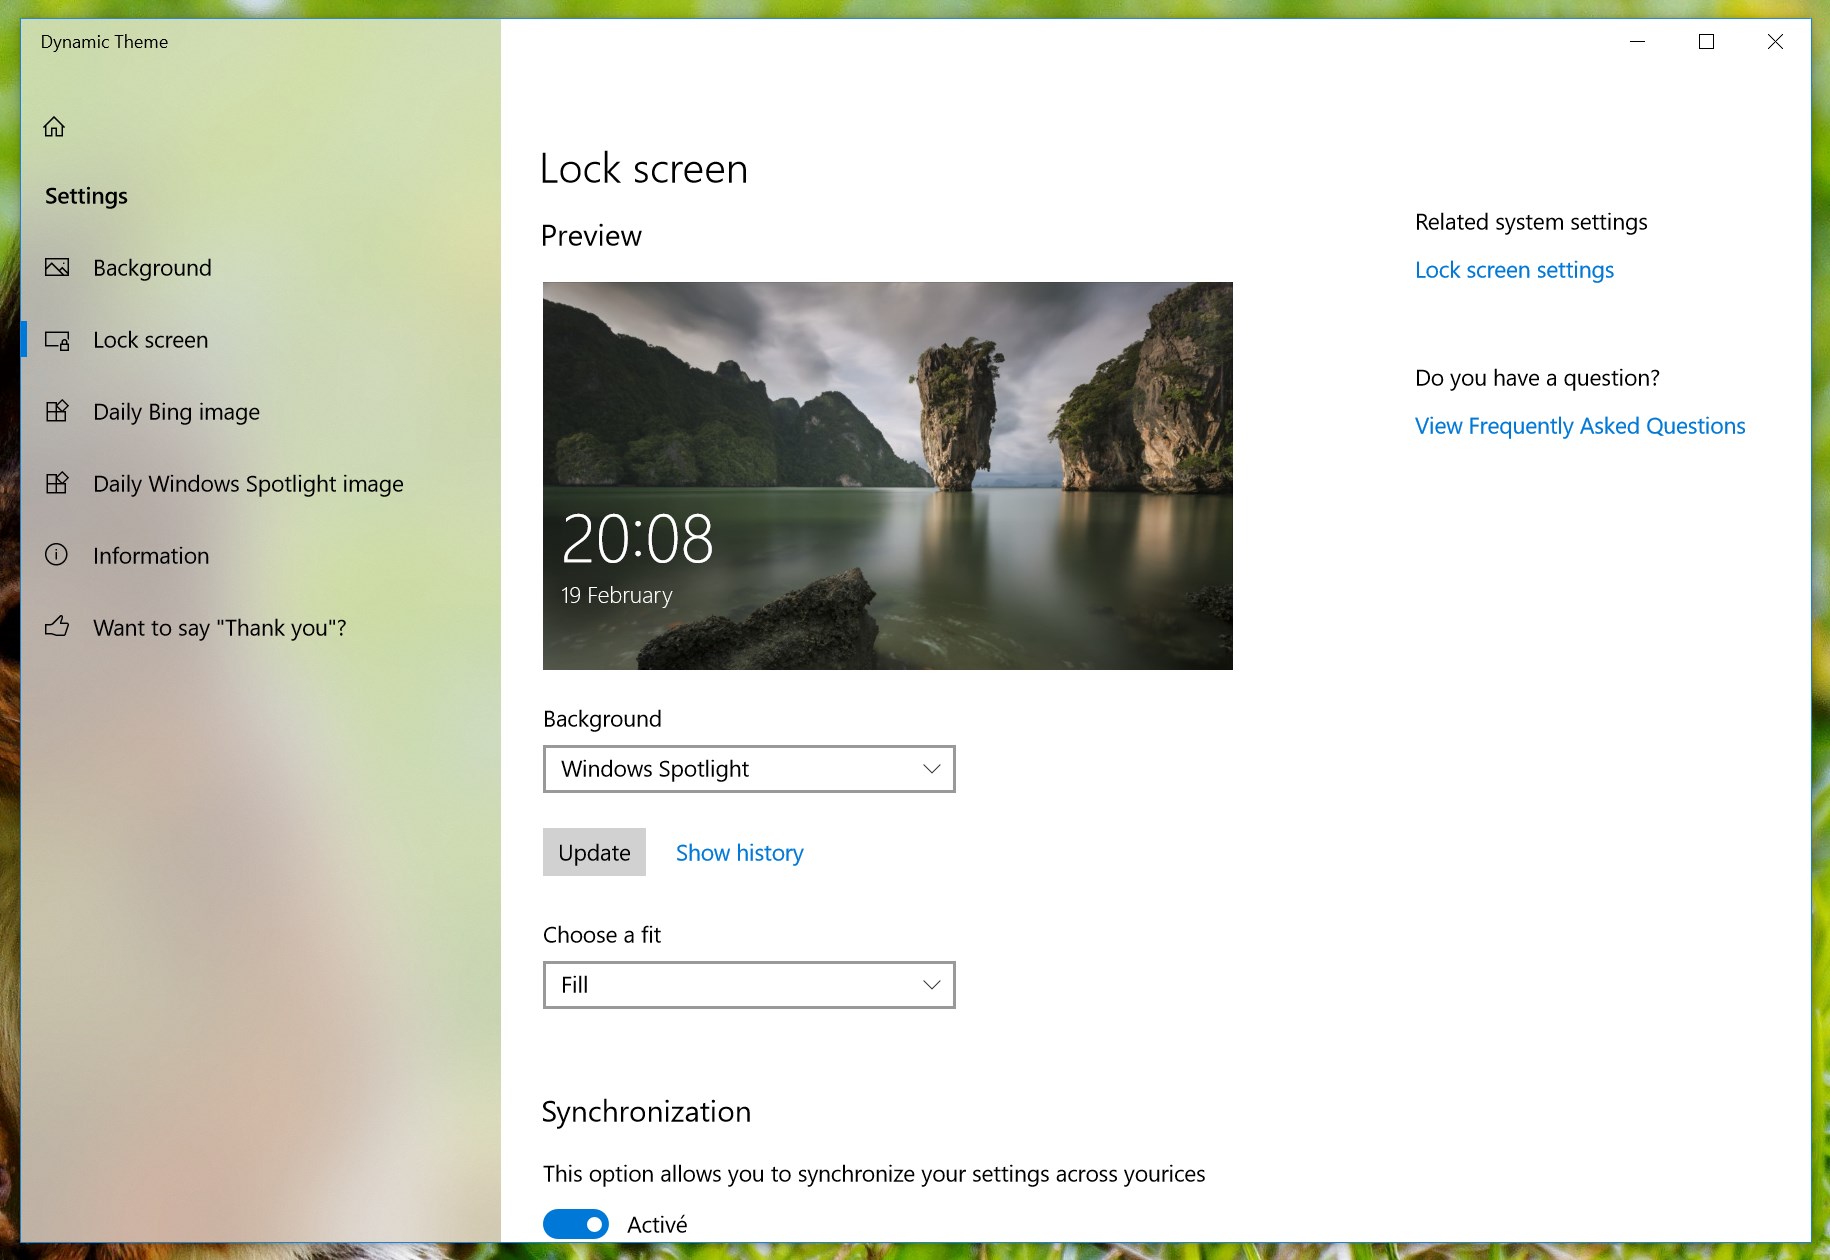Close the Dynamic Theme window

click(1775, 42)
